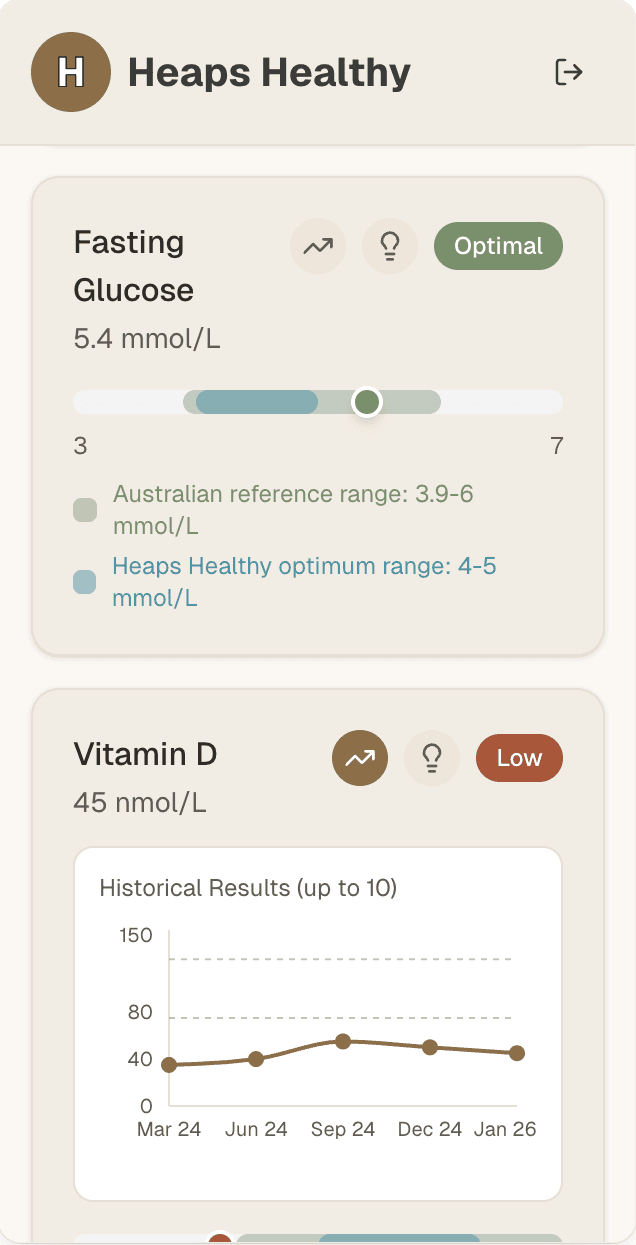The image size is (636, 1245).
Task: Open the Fasting Glucose trend chart icon
Action: pos(318,246)
